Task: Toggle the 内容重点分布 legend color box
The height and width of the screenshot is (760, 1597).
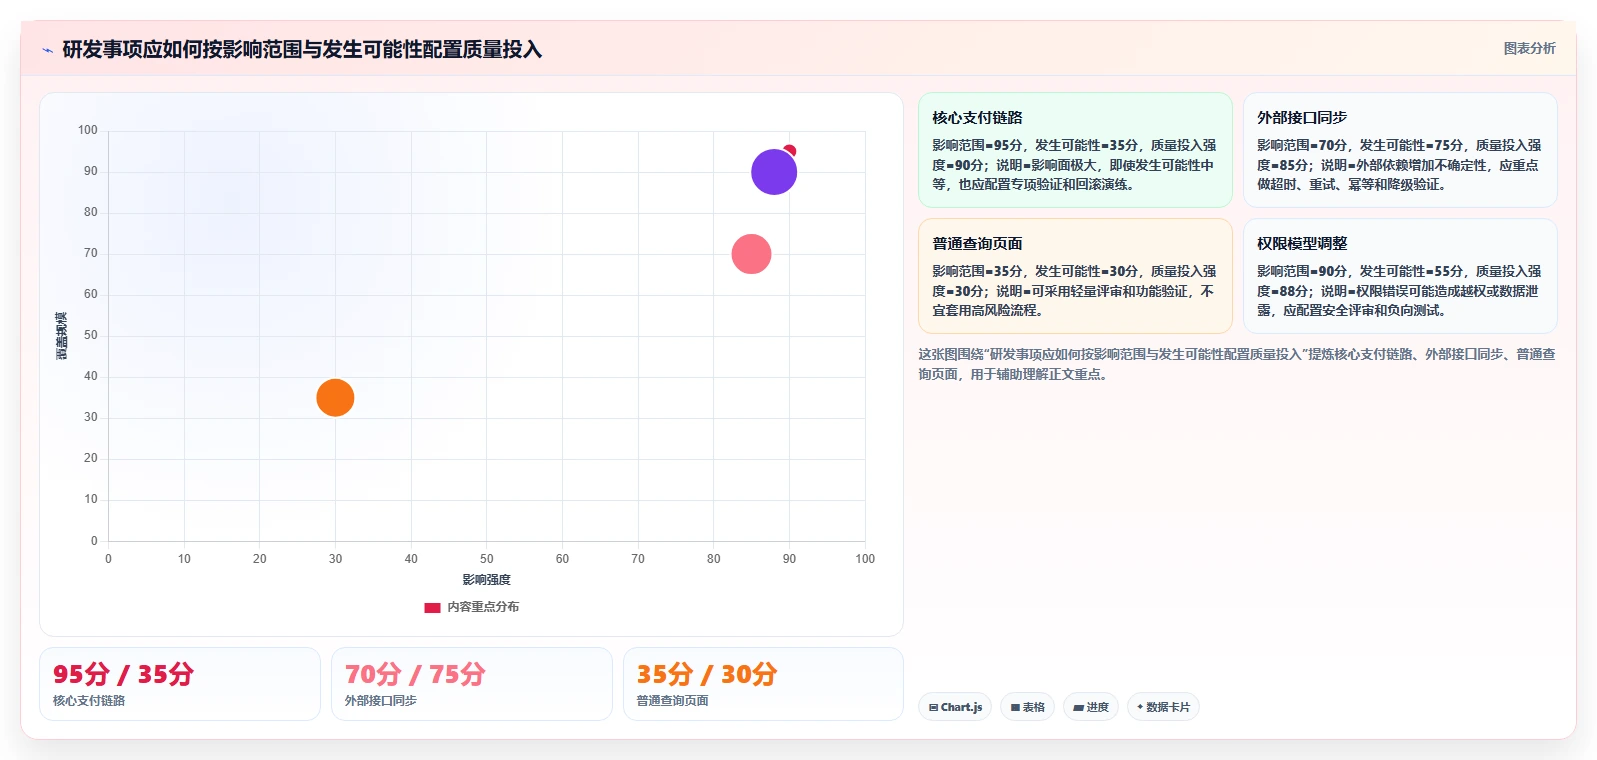Action: [x=432, y=607]
